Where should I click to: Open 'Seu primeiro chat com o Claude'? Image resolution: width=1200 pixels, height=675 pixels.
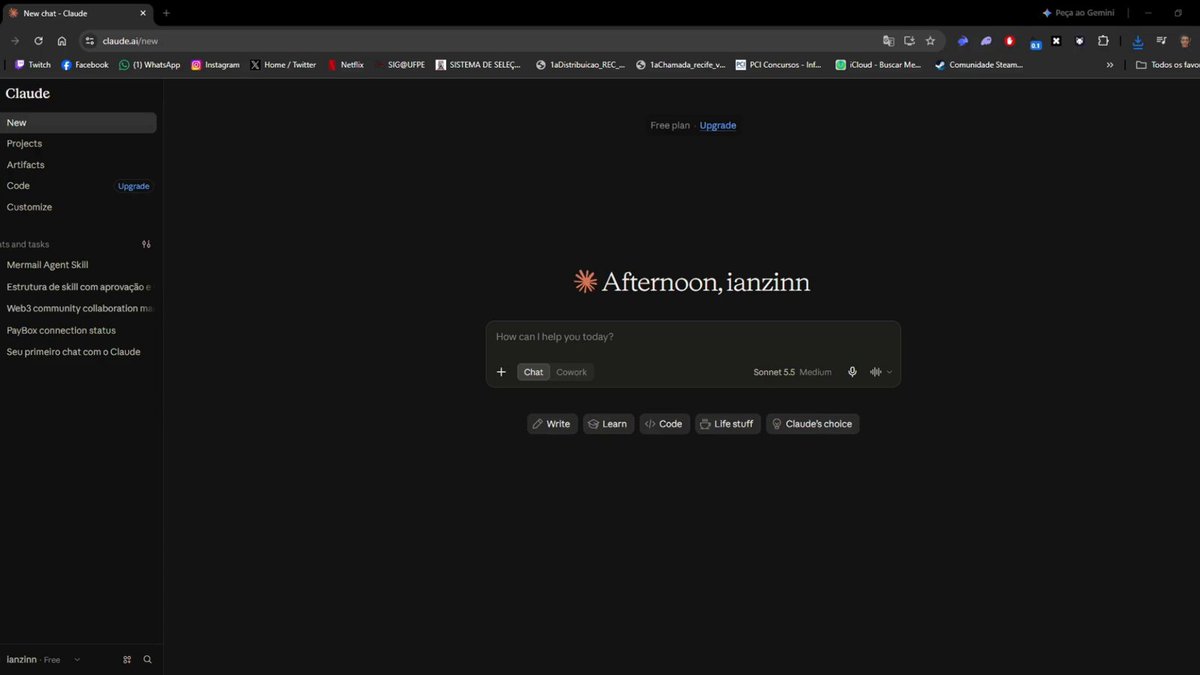click(x=79, y=352)
